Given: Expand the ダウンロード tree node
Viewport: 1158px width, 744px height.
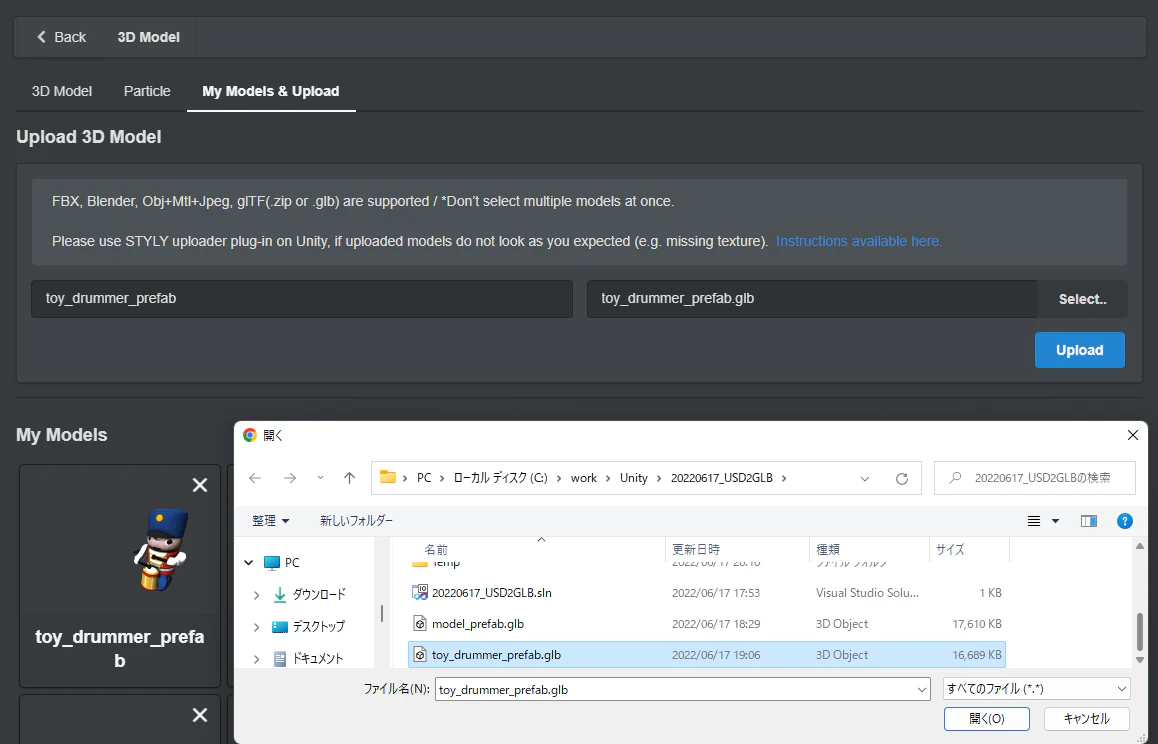Looking at the screenshot, I should 256,595.
